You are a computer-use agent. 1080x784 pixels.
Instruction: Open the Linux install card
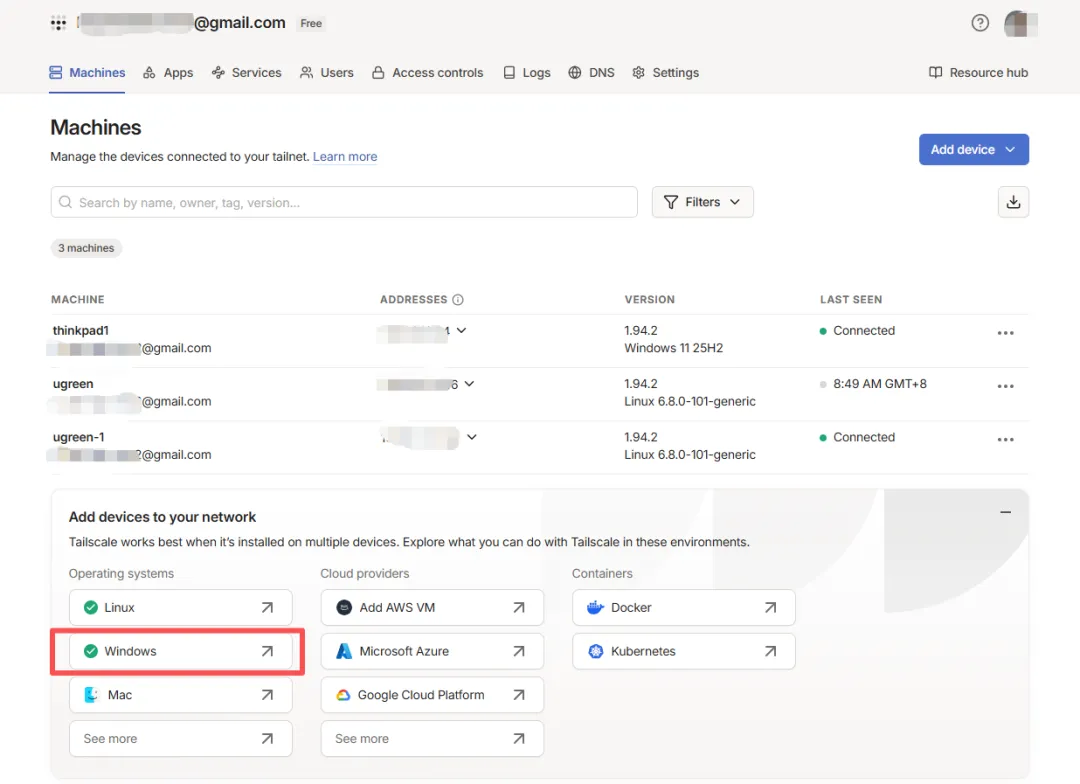[180, 608]
